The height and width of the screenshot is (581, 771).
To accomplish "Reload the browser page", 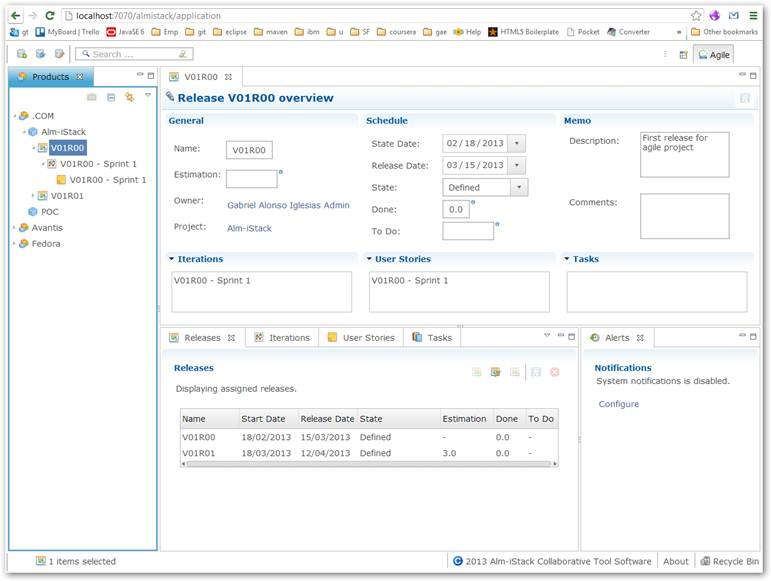I will click(x=50, y=16).
